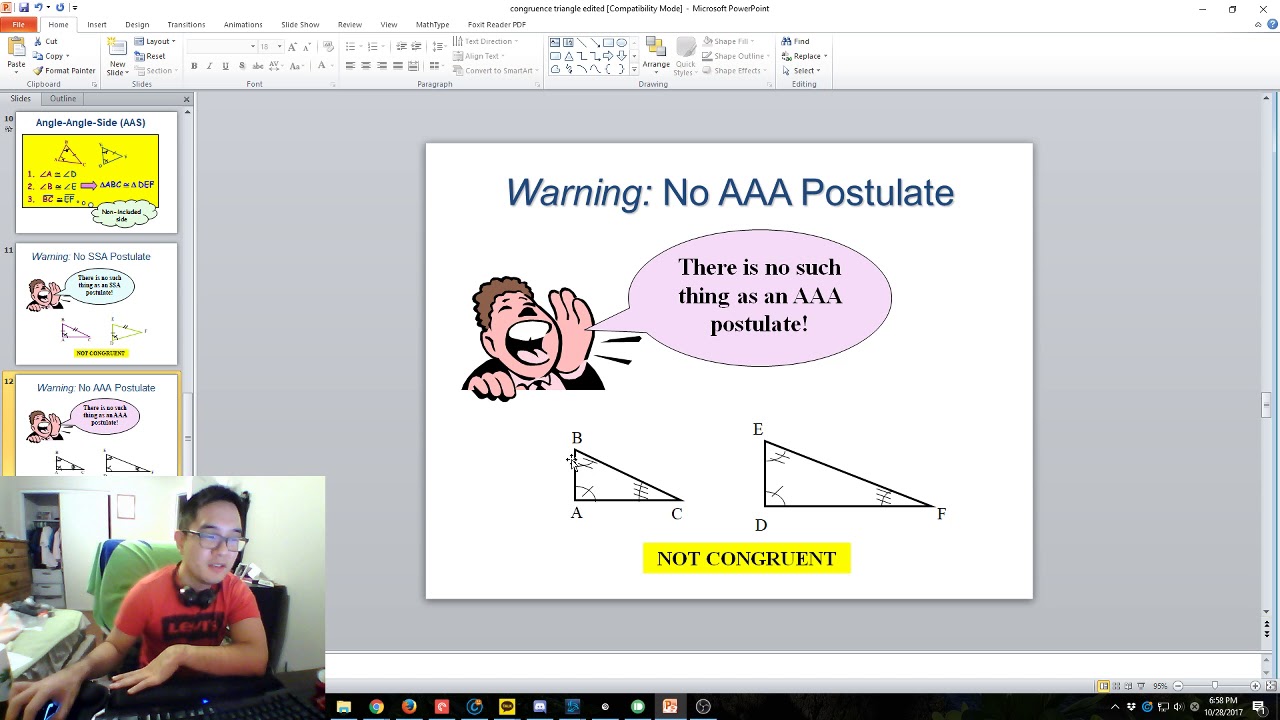This screenshot has width=1280, height=720.
Task: Open the Arrange options
Action: coord(656,56)
